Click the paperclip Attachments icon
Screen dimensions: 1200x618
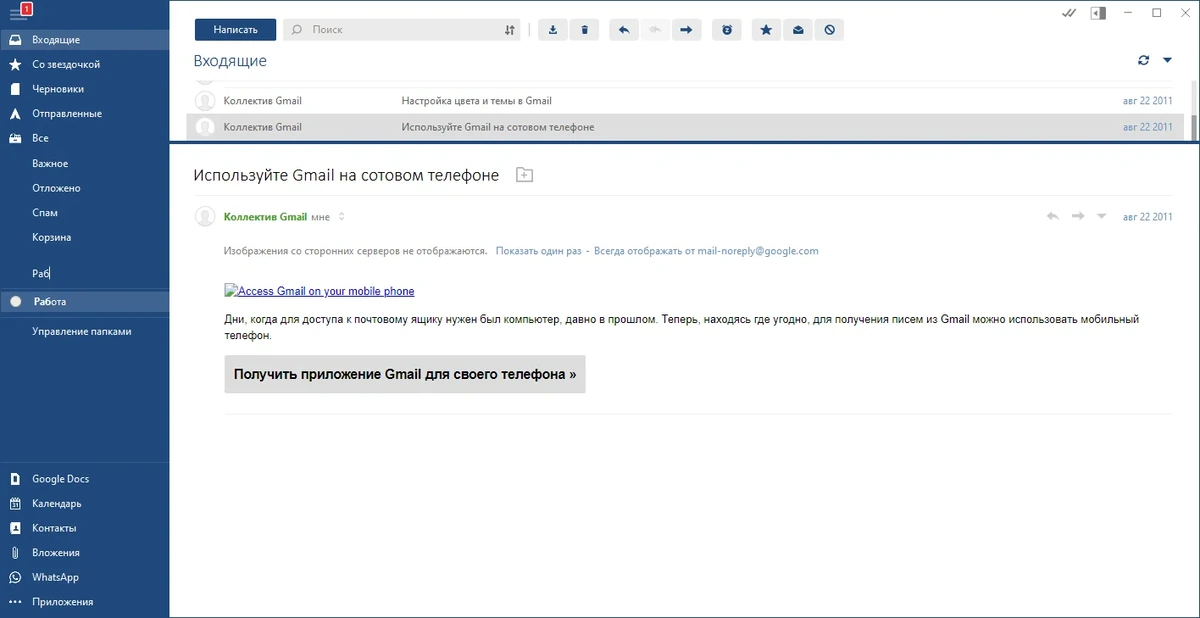[x=15, y=552]
